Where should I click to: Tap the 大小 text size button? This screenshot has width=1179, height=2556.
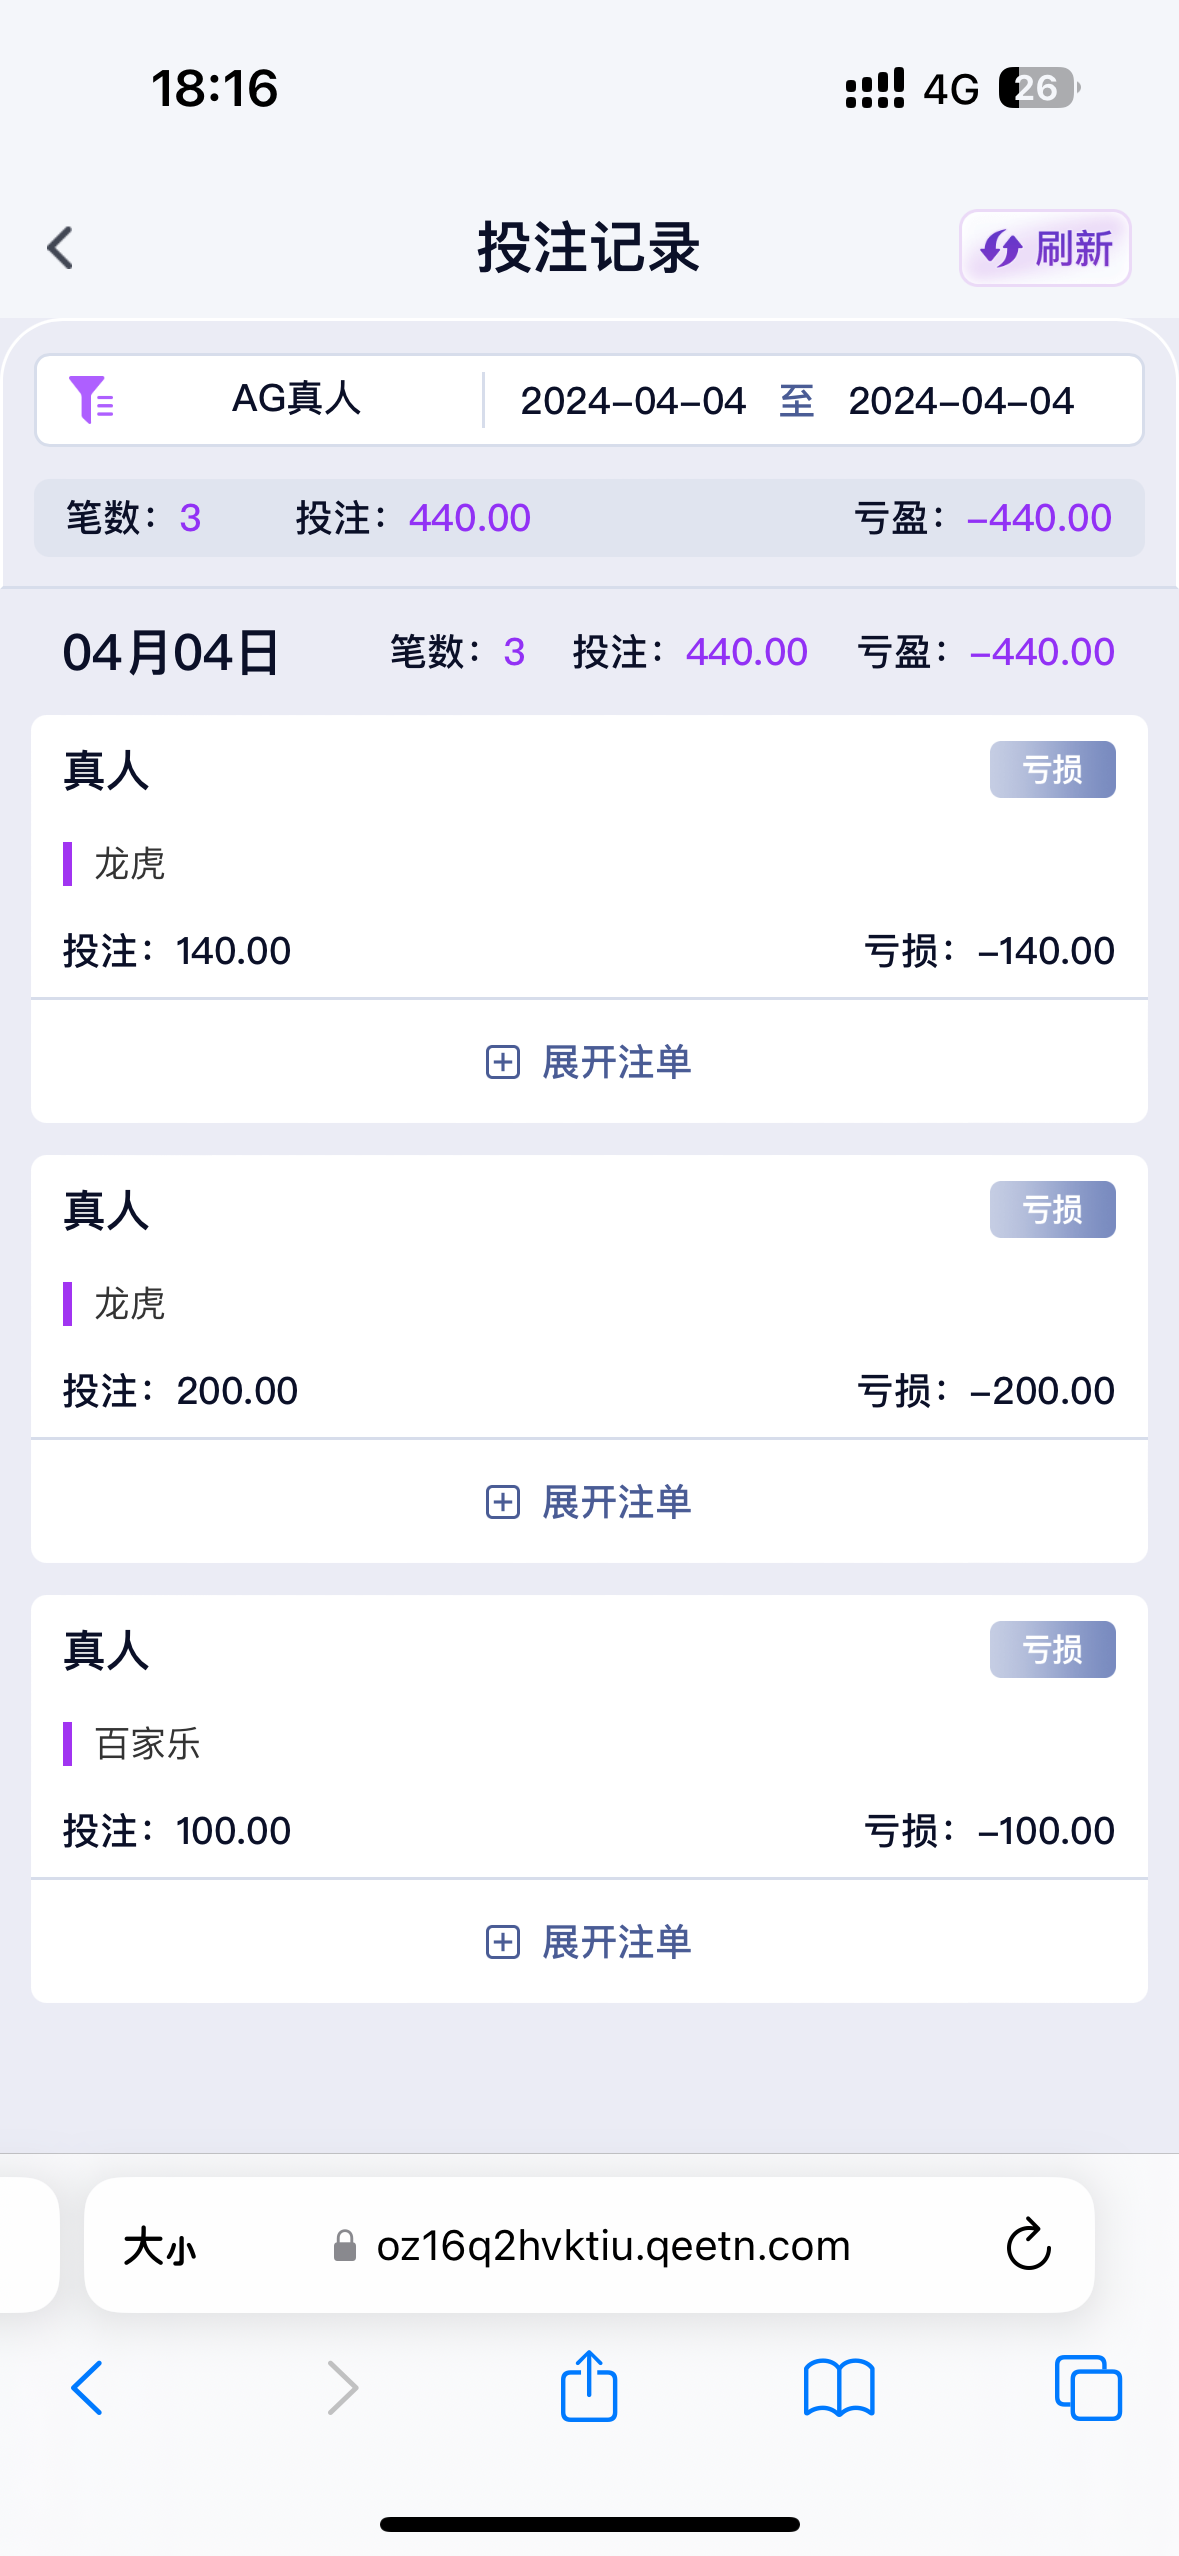[x=160, y=2247]
